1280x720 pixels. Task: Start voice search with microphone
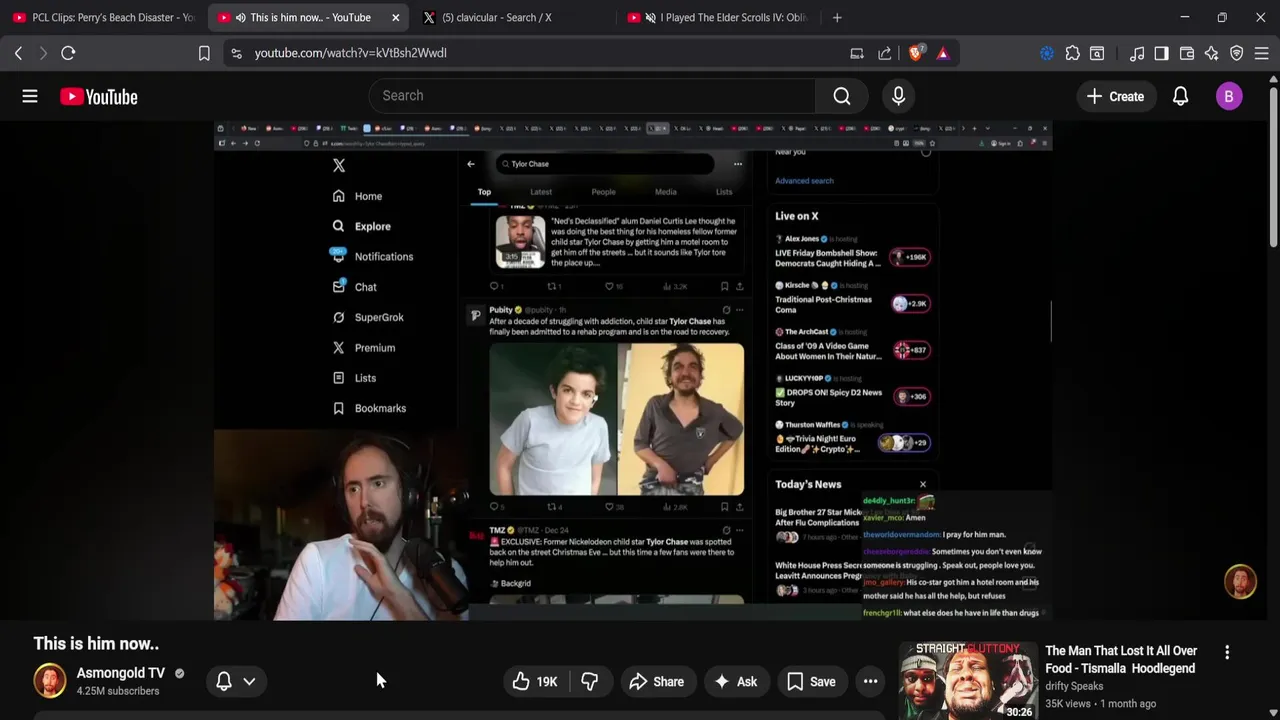(898, 96)
